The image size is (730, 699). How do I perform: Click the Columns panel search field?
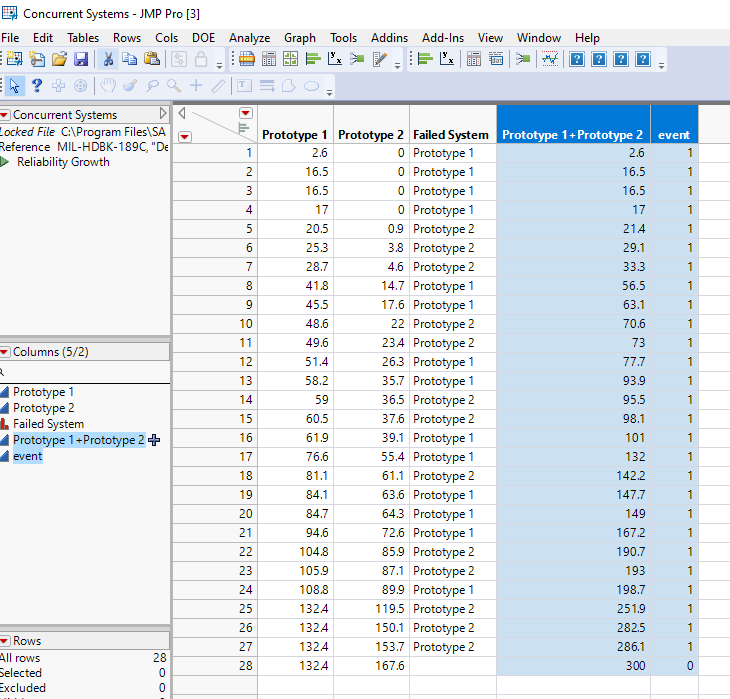(x=86, y=372)
